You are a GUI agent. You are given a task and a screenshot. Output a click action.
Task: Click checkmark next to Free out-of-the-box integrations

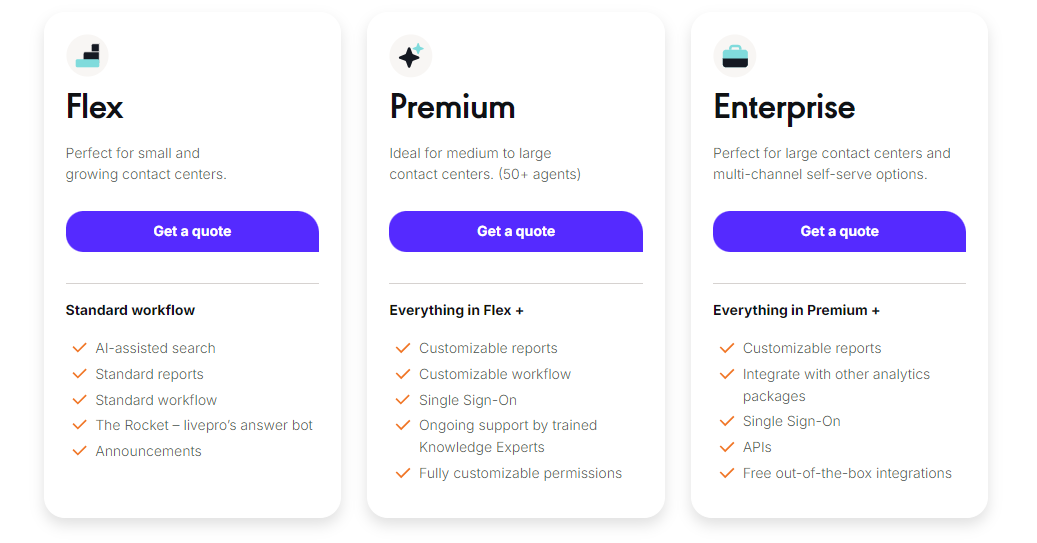click(x=727, y=474)
